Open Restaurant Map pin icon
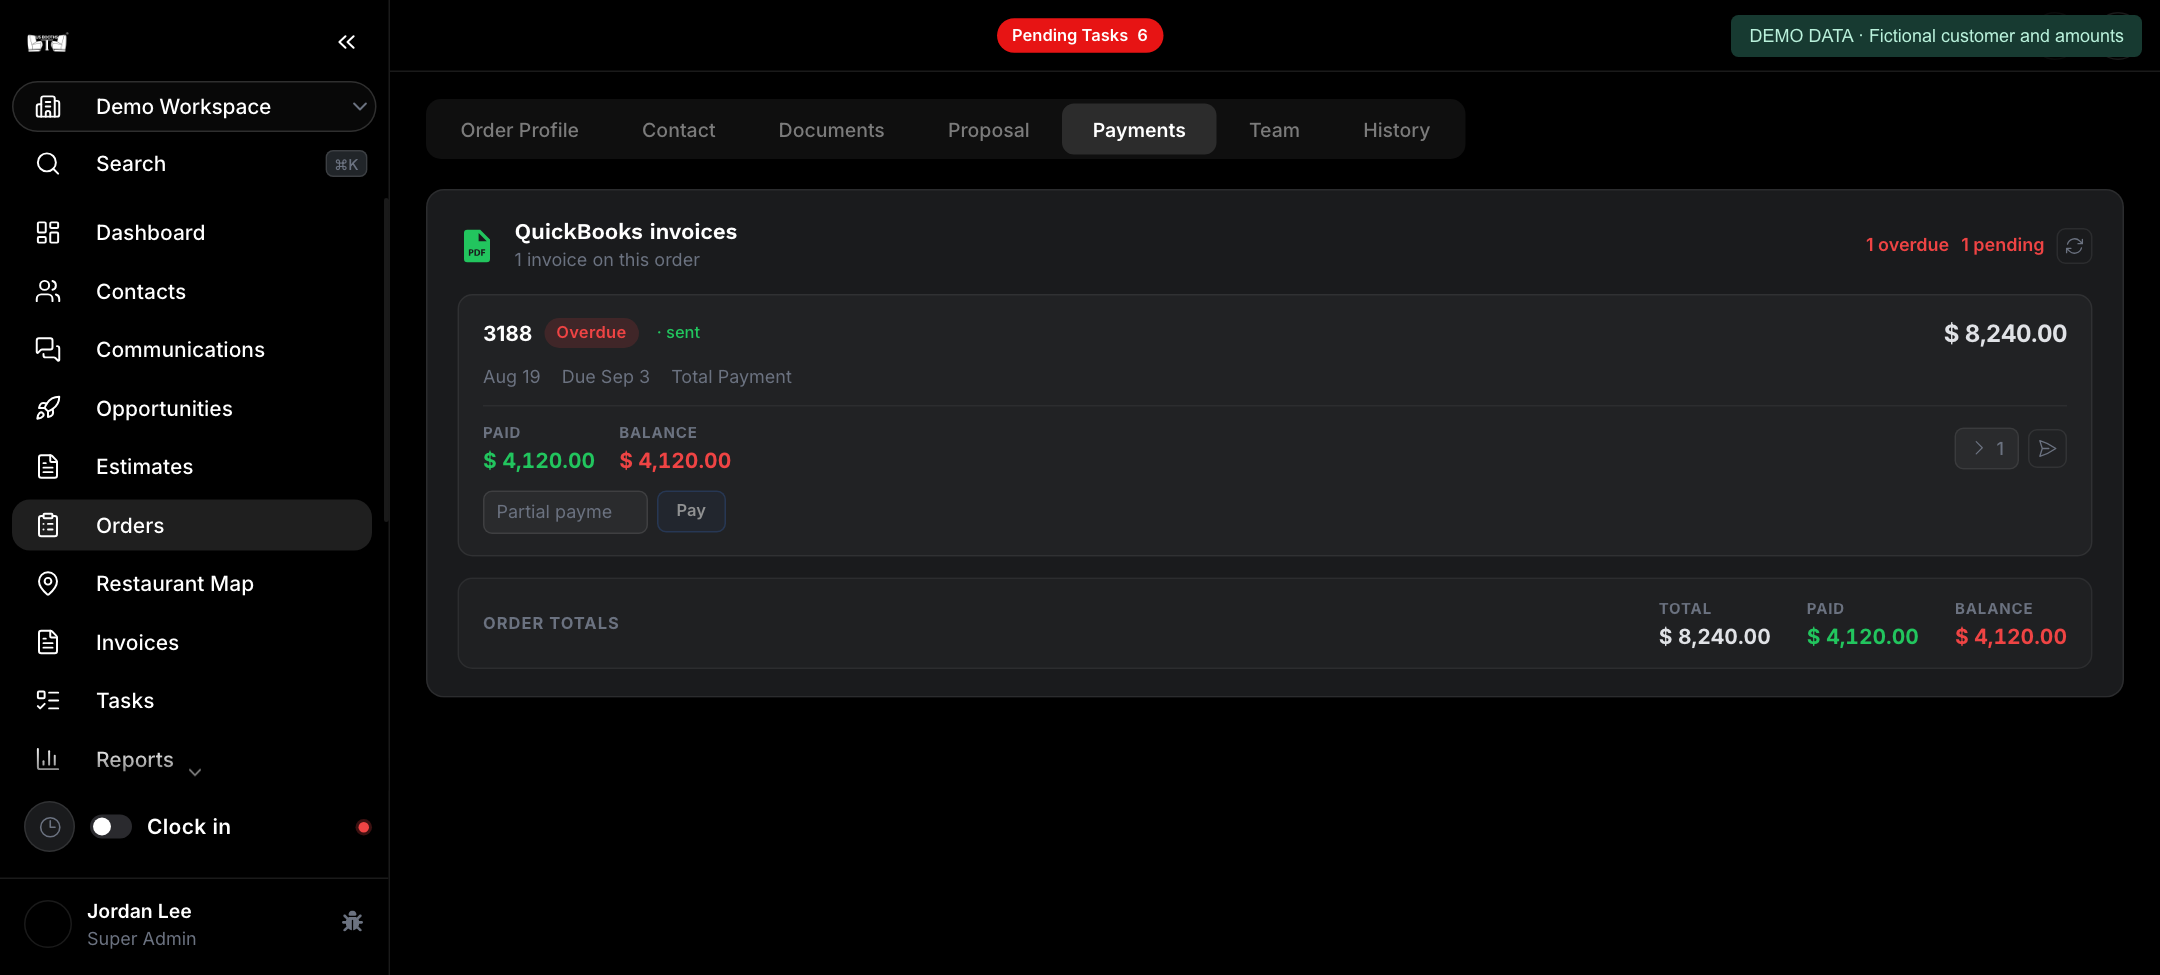The width and height of the screenshot is (2160, 975). point(48,583)
